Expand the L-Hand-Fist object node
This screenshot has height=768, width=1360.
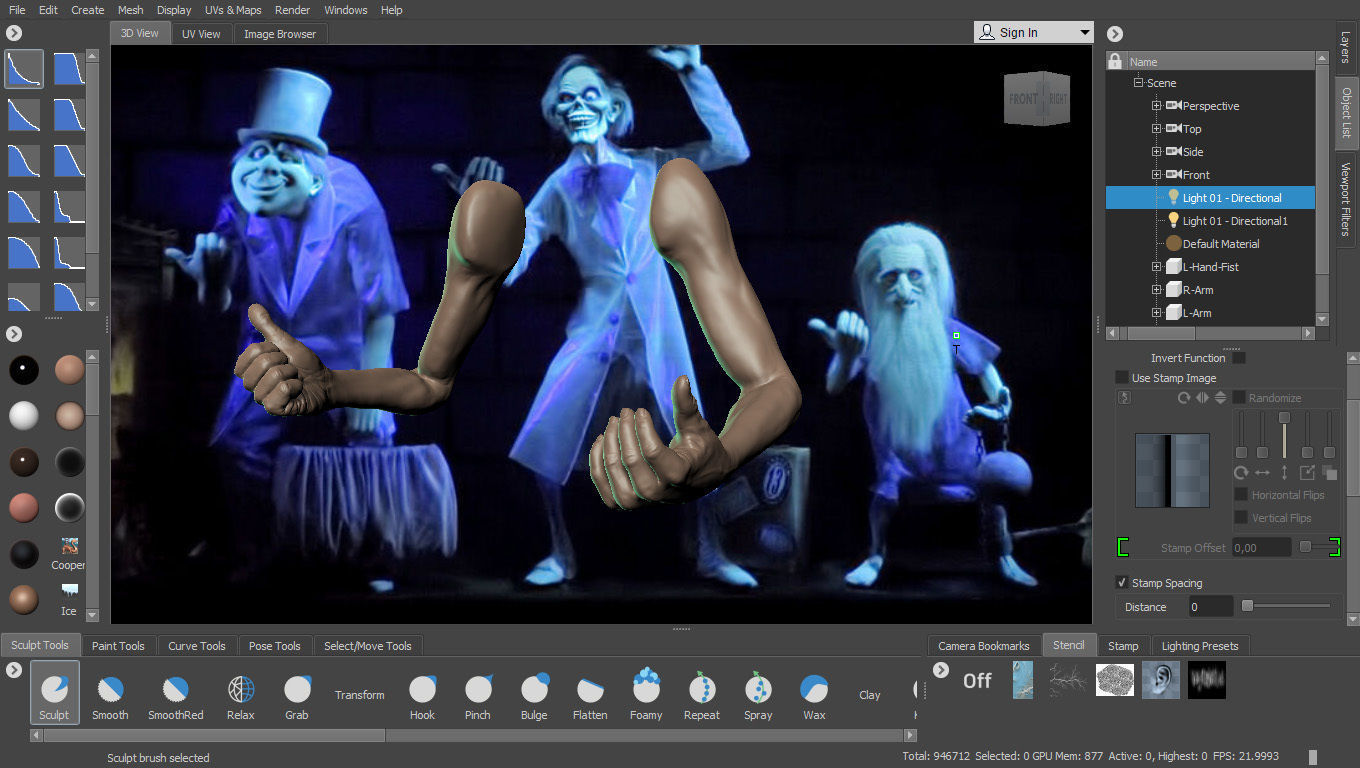click(1157, 267)
